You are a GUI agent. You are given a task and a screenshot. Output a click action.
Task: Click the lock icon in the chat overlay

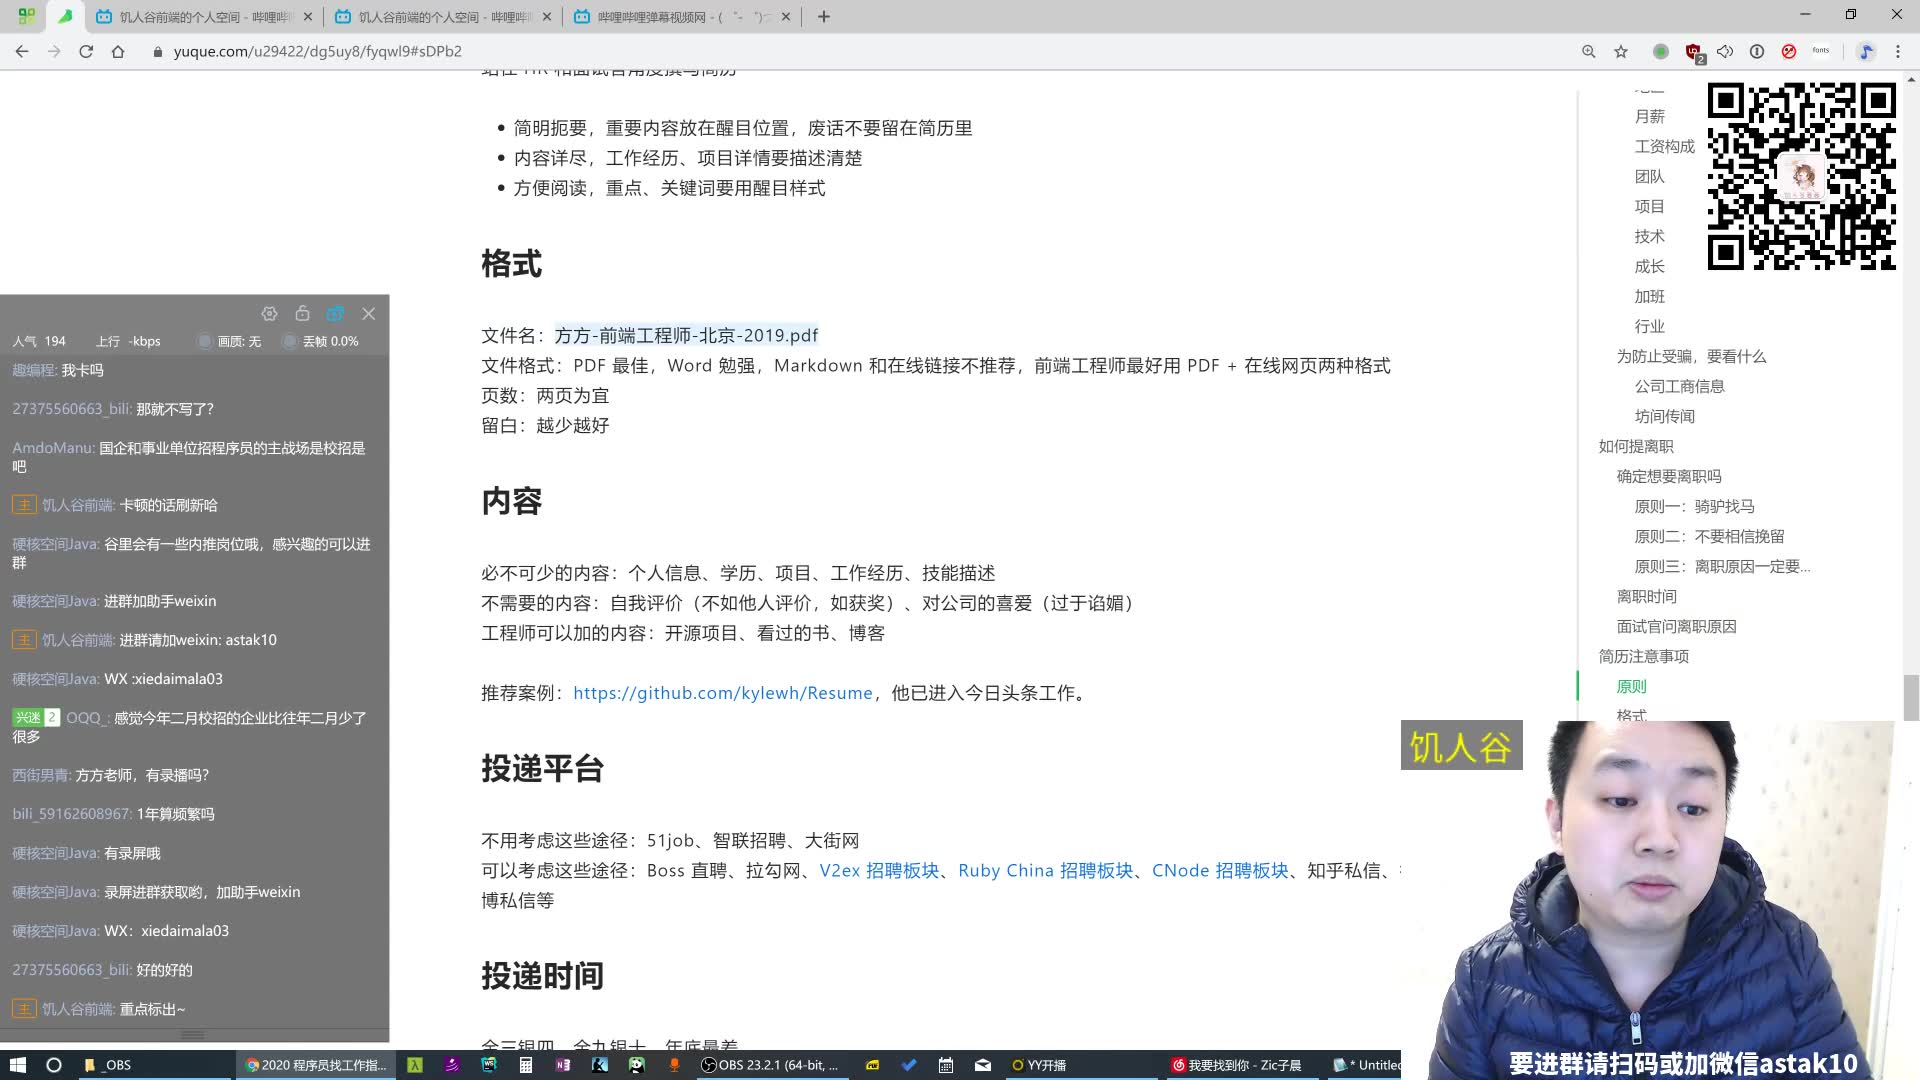302,313
